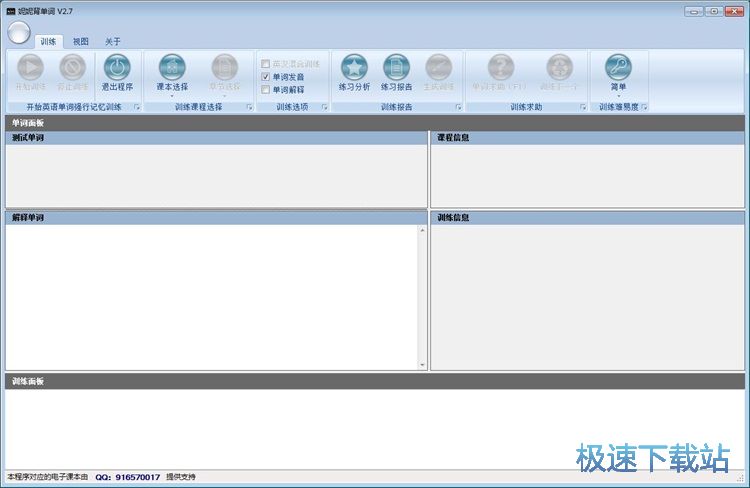Click the greyed skip-word icon in 训练求助
The width and height of the screenshot is (750, 488).
tap(560, 67)
